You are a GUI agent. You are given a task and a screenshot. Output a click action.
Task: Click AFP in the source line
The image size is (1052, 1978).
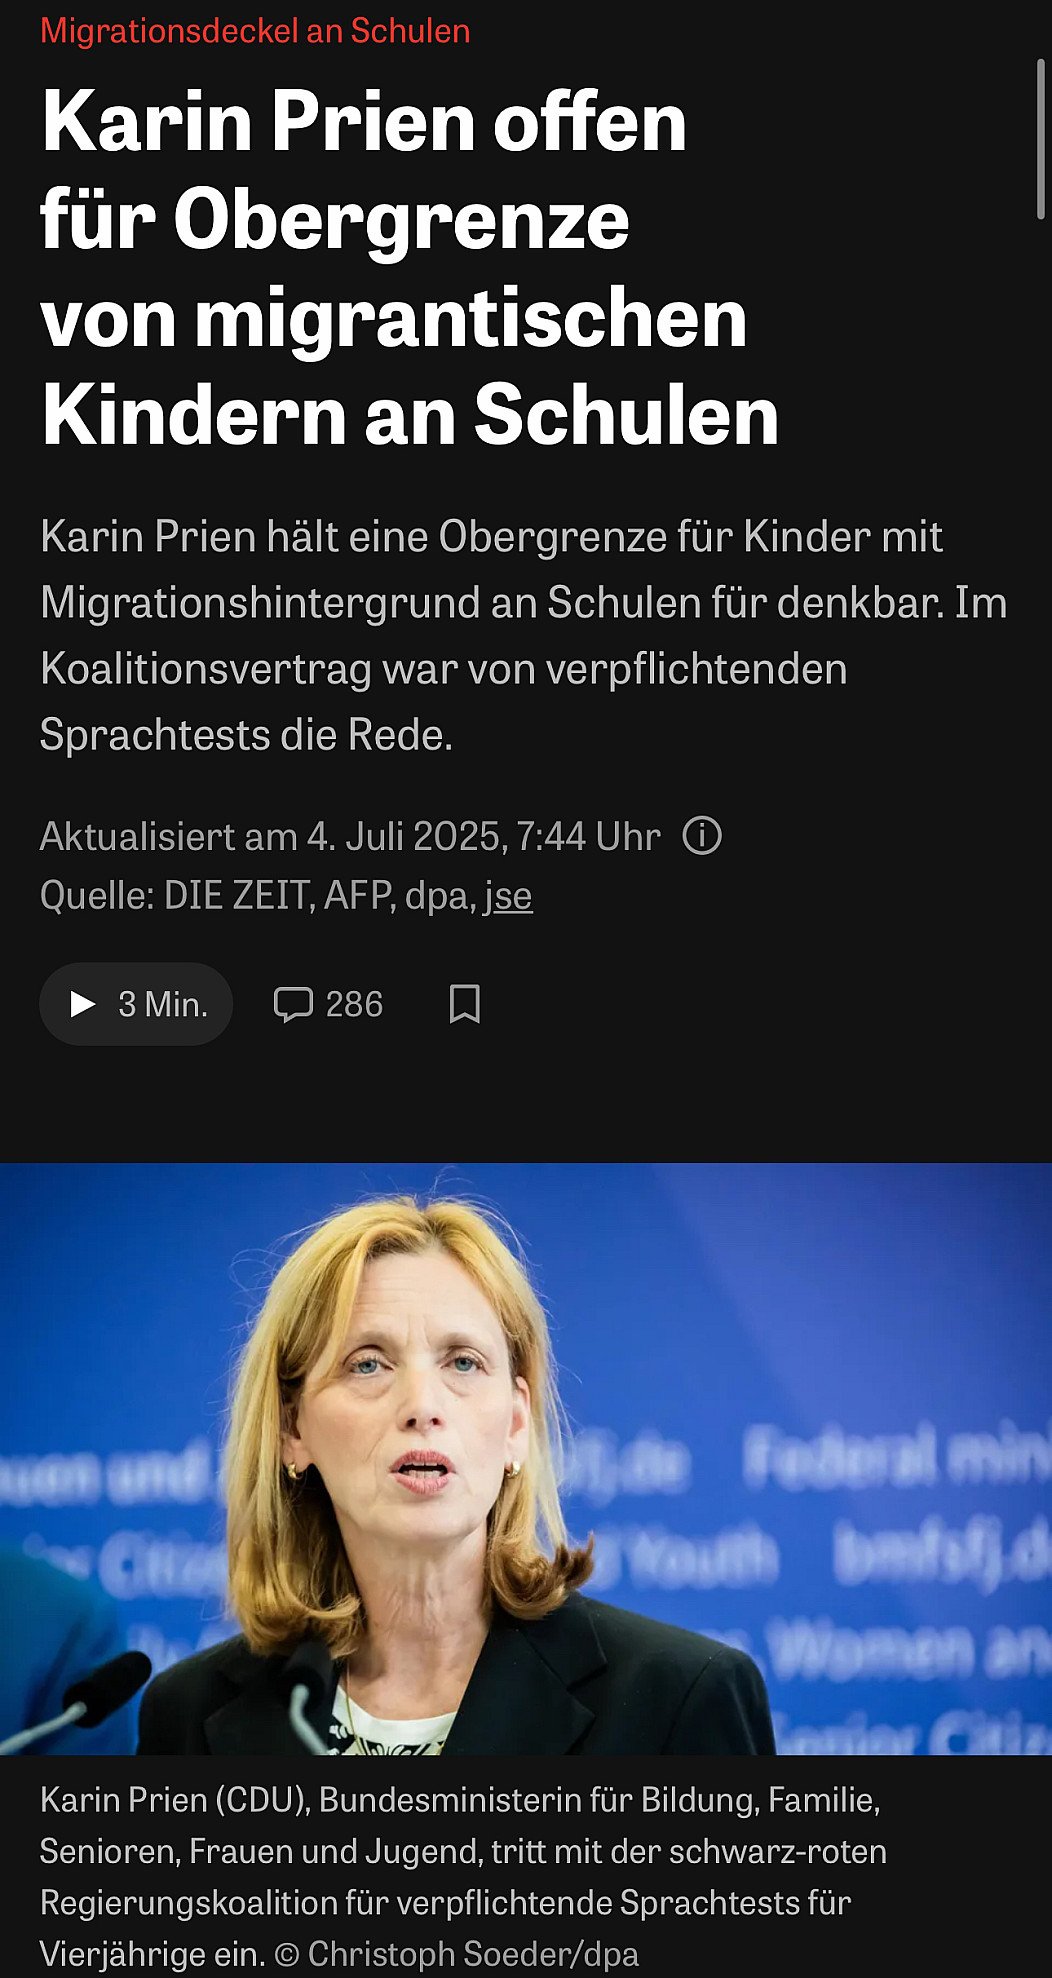(x=359, y=895)
